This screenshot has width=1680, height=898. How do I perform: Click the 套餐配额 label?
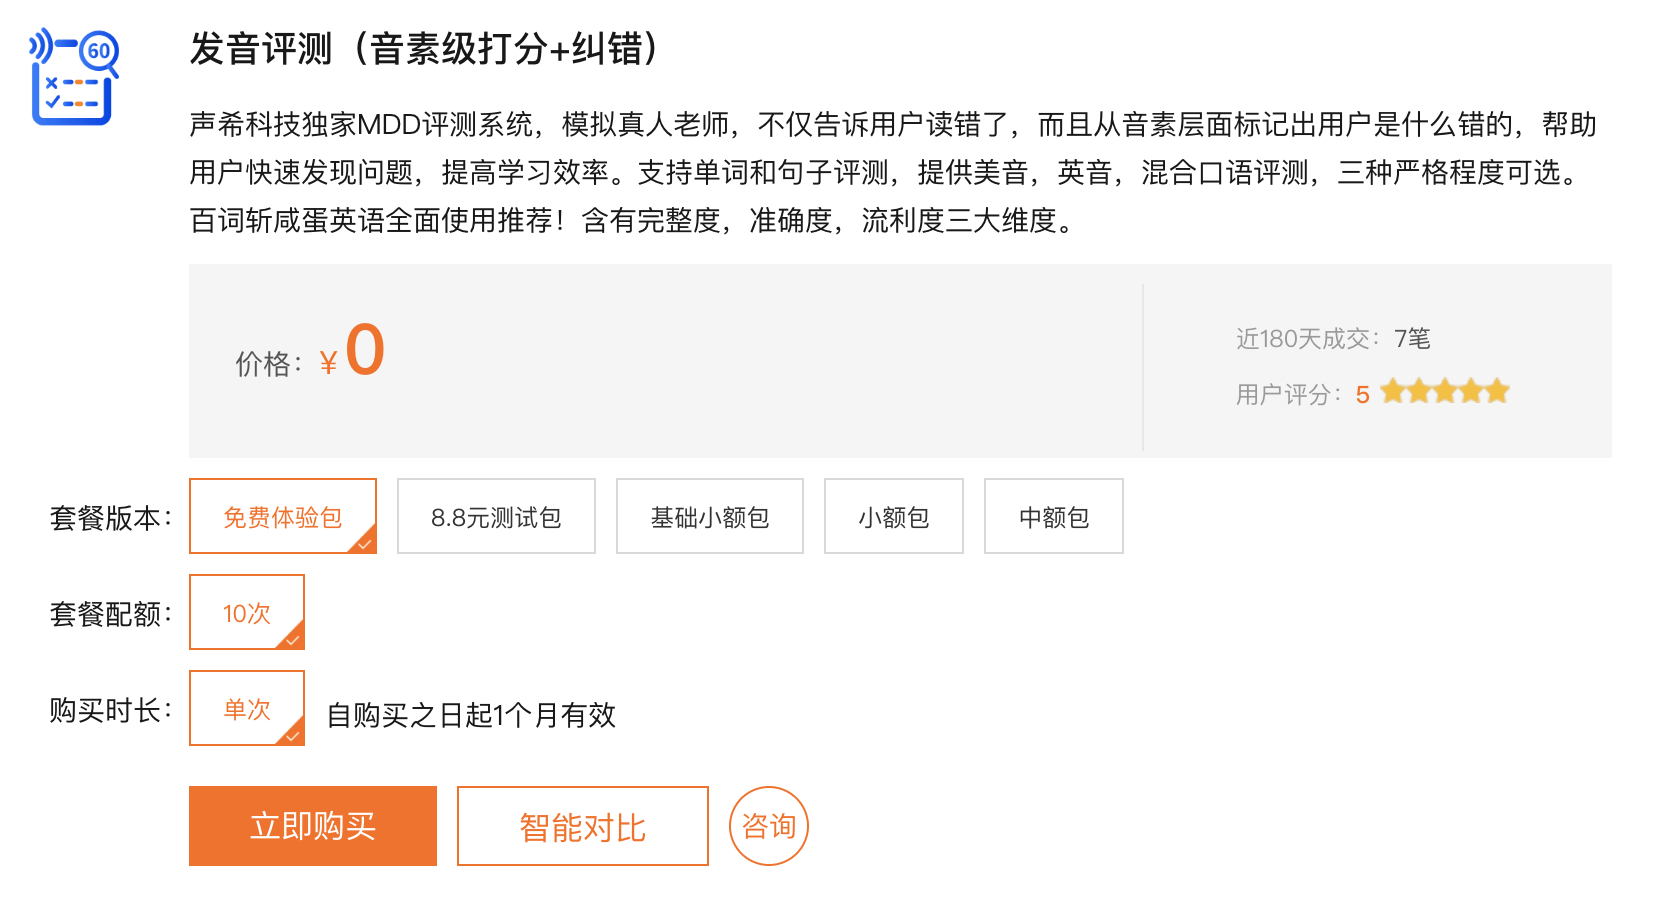(x=110, y=614)
